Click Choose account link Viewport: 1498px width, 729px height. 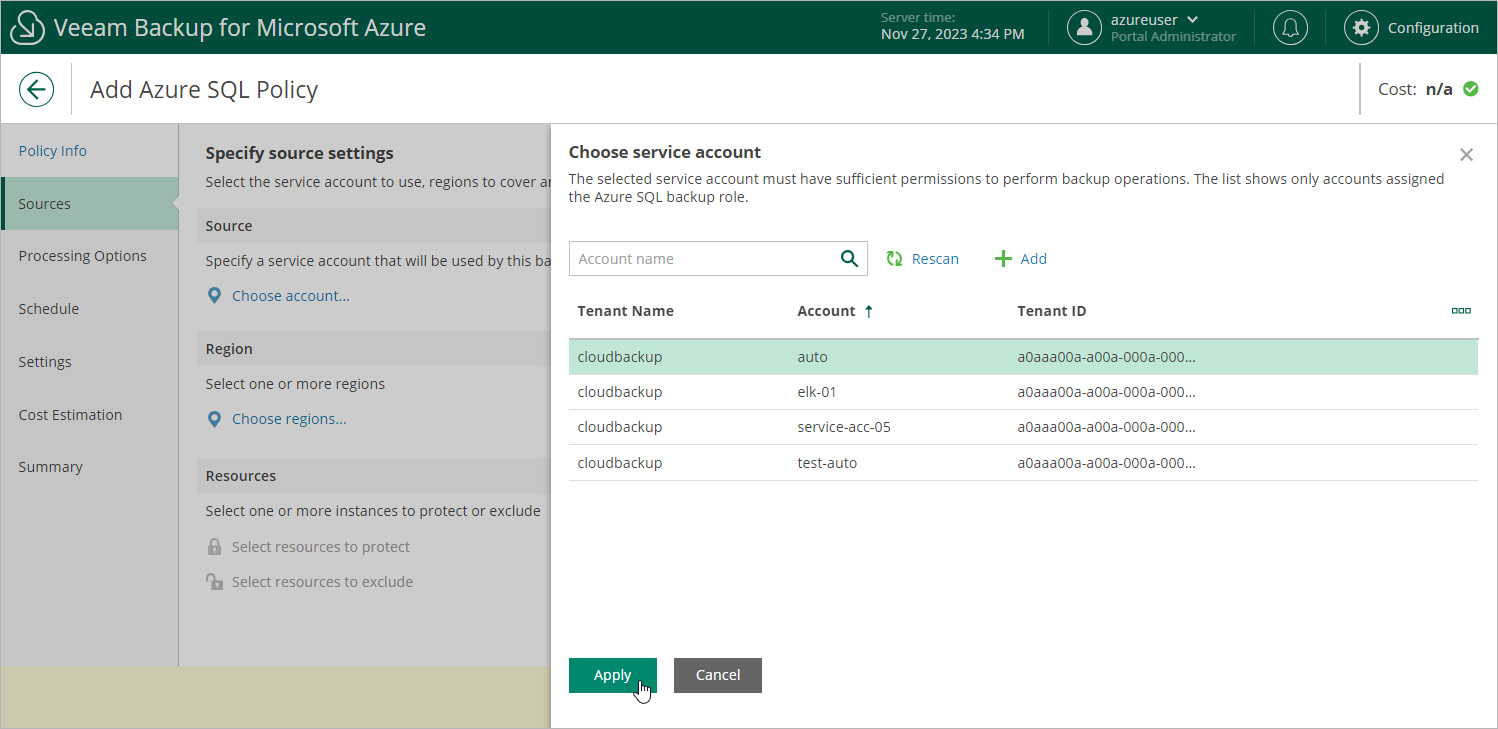point(291,296)
